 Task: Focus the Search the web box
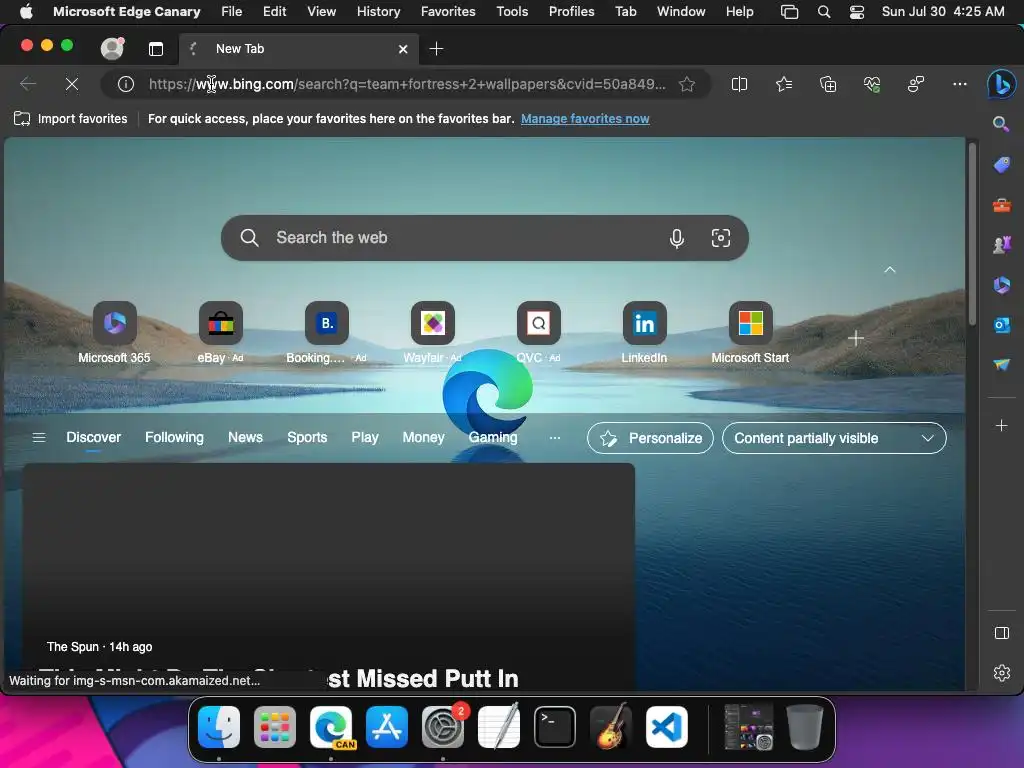point(485,238)
